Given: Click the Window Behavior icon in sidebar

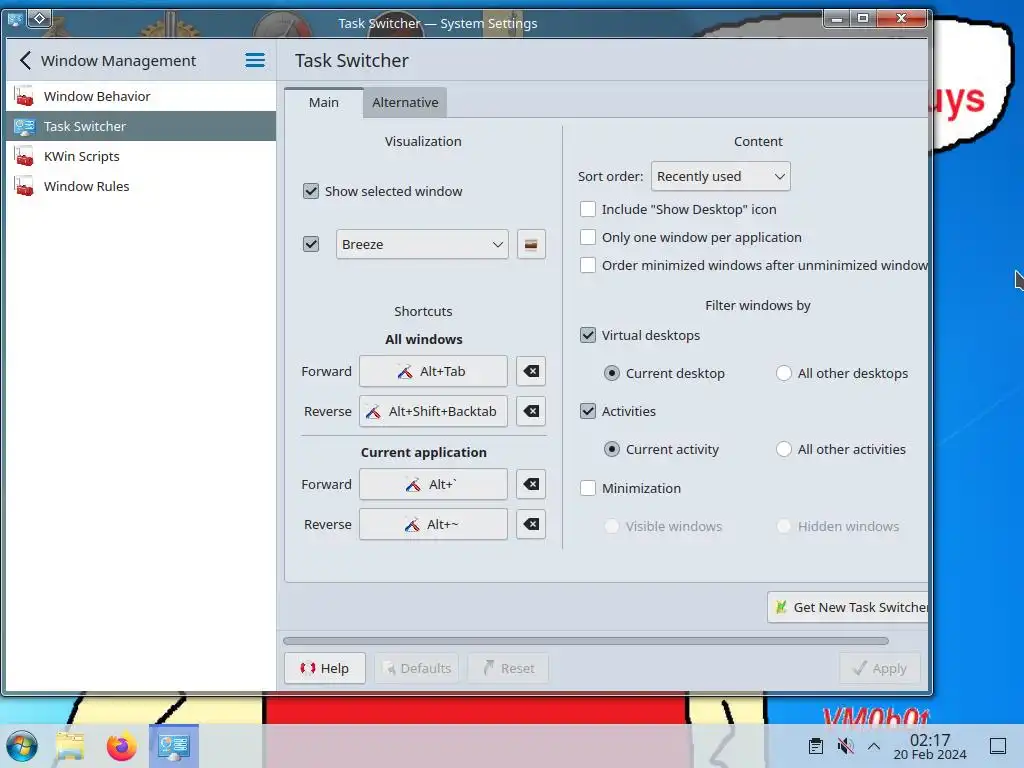Looking at the screenshot, I should tap(24, 96).
